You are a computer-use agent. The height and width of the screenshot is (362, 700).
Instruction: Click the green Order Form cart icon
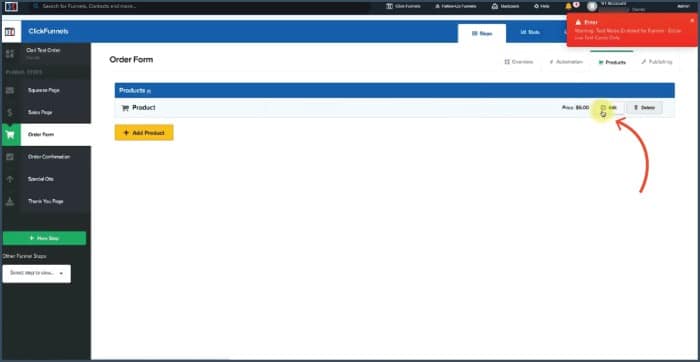pos(10,135)
